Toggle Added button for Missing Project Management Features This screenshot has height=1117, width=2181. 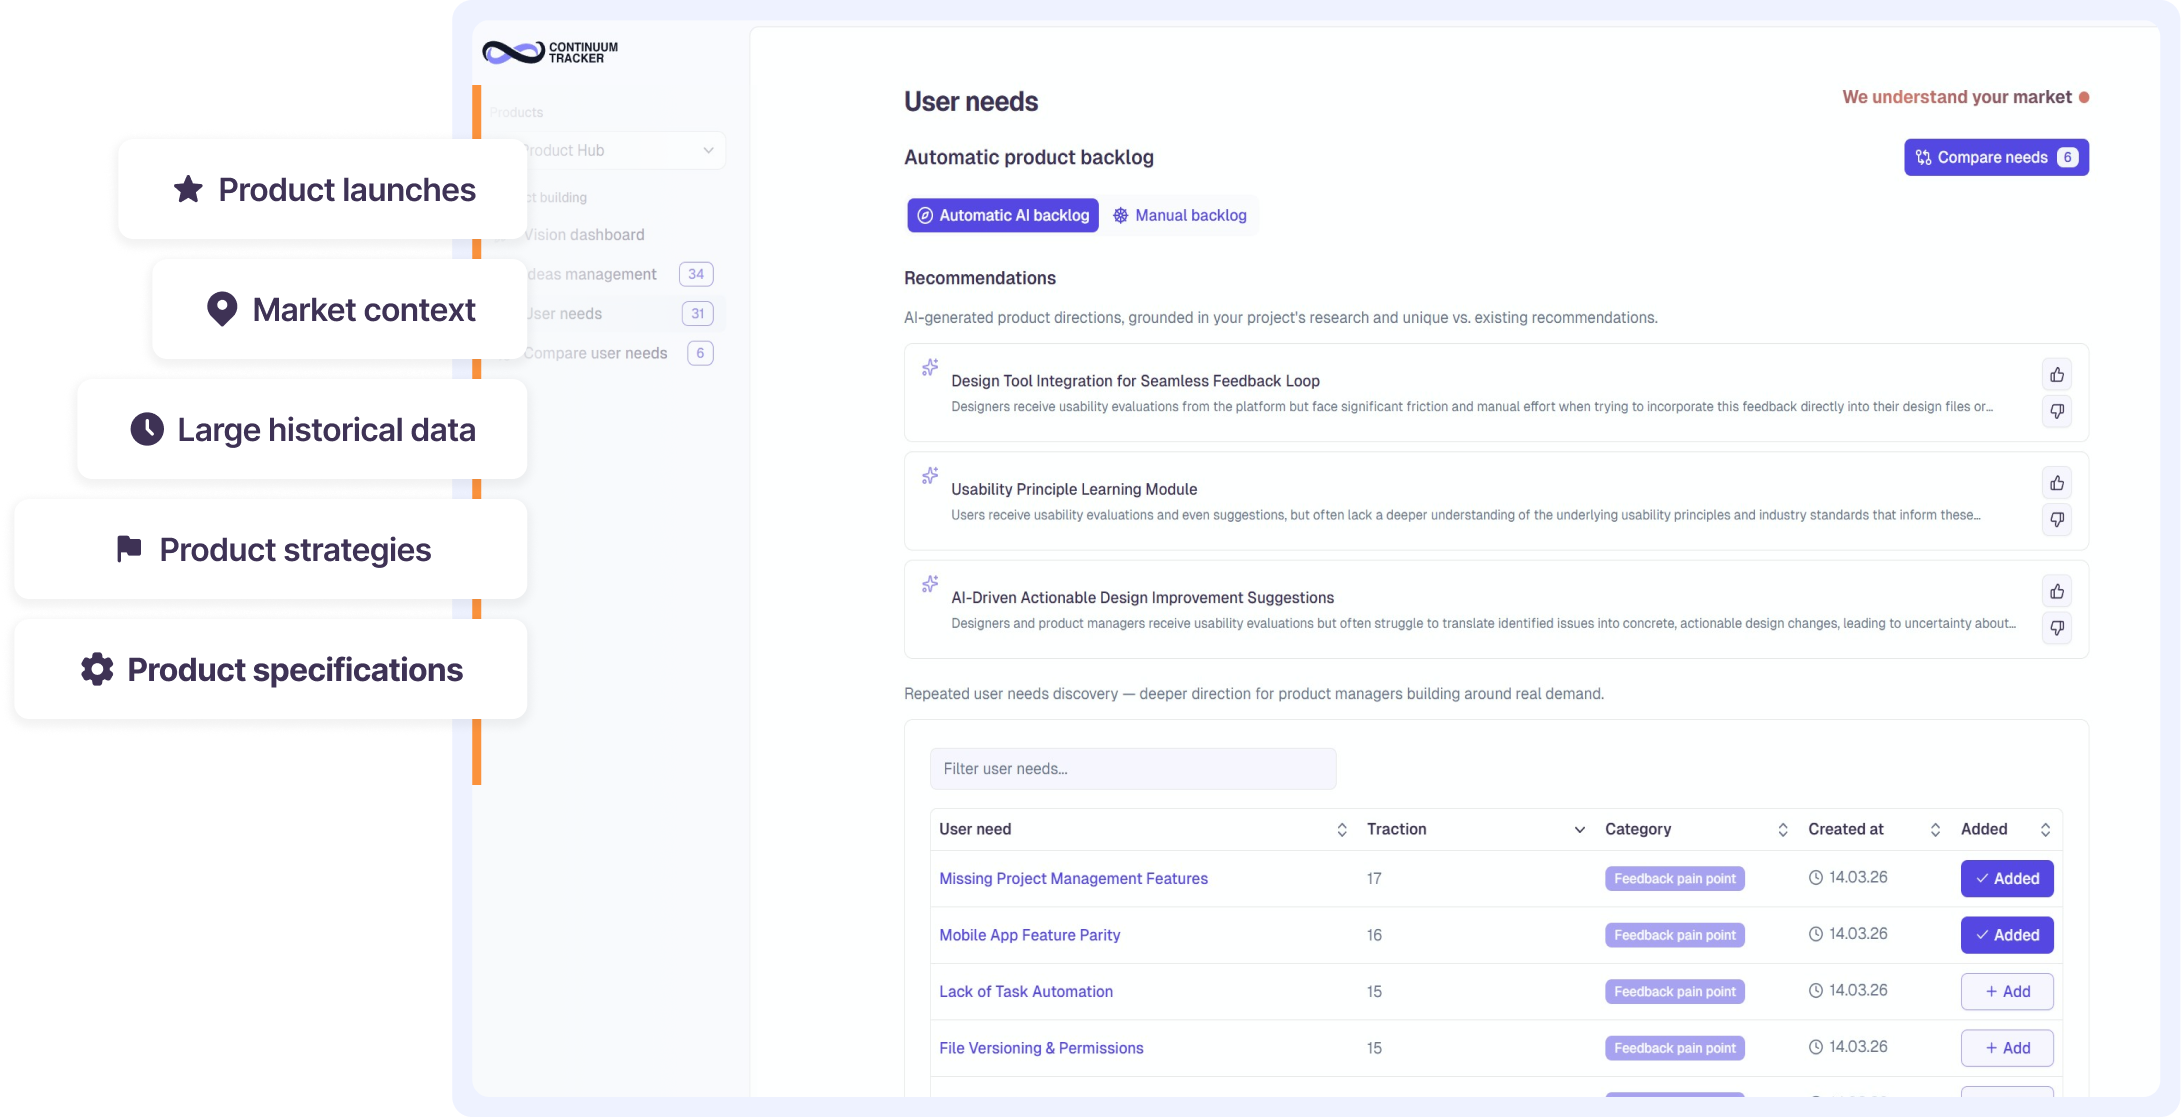(2007, 878)
